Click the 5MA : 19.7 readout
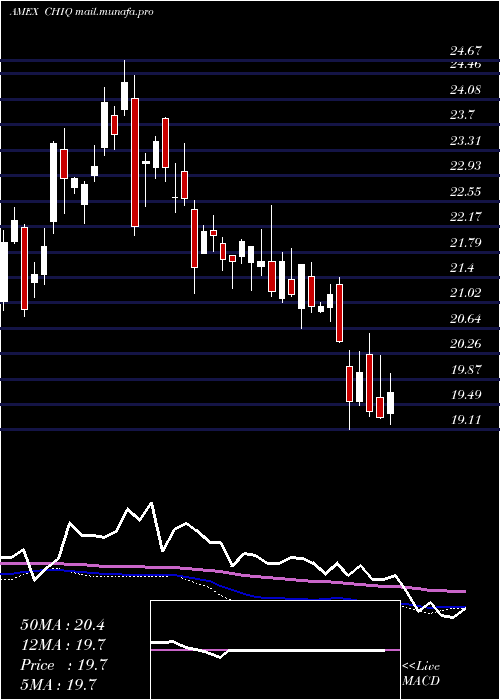 tap(58, 684)
